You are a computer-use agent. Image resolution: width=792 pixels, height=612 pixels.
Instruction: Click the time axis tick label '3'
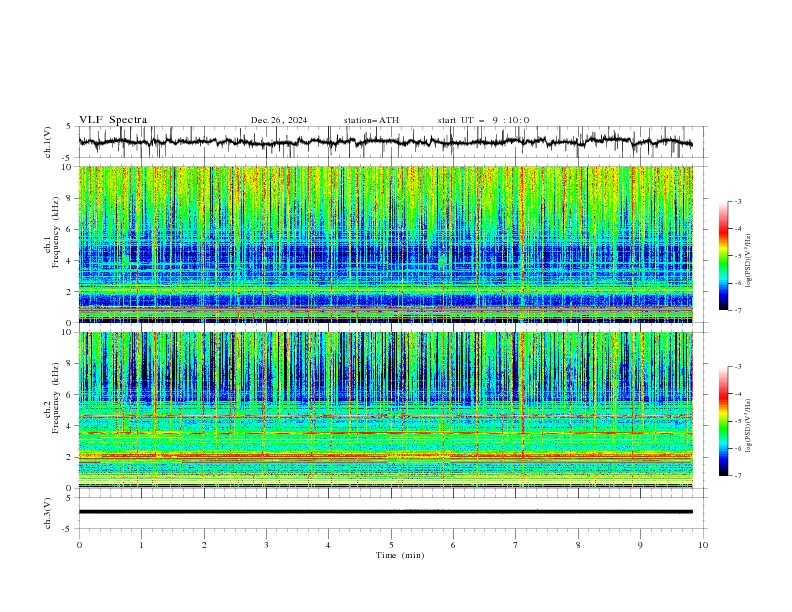click(266, 545)
